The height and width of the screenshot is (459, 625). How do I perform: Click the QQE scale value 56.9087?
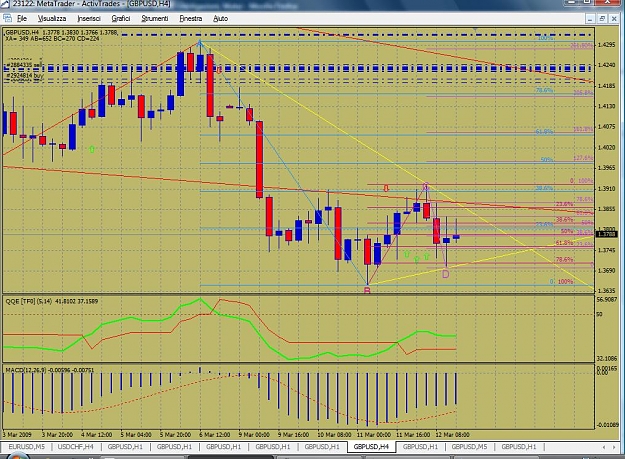607,299
